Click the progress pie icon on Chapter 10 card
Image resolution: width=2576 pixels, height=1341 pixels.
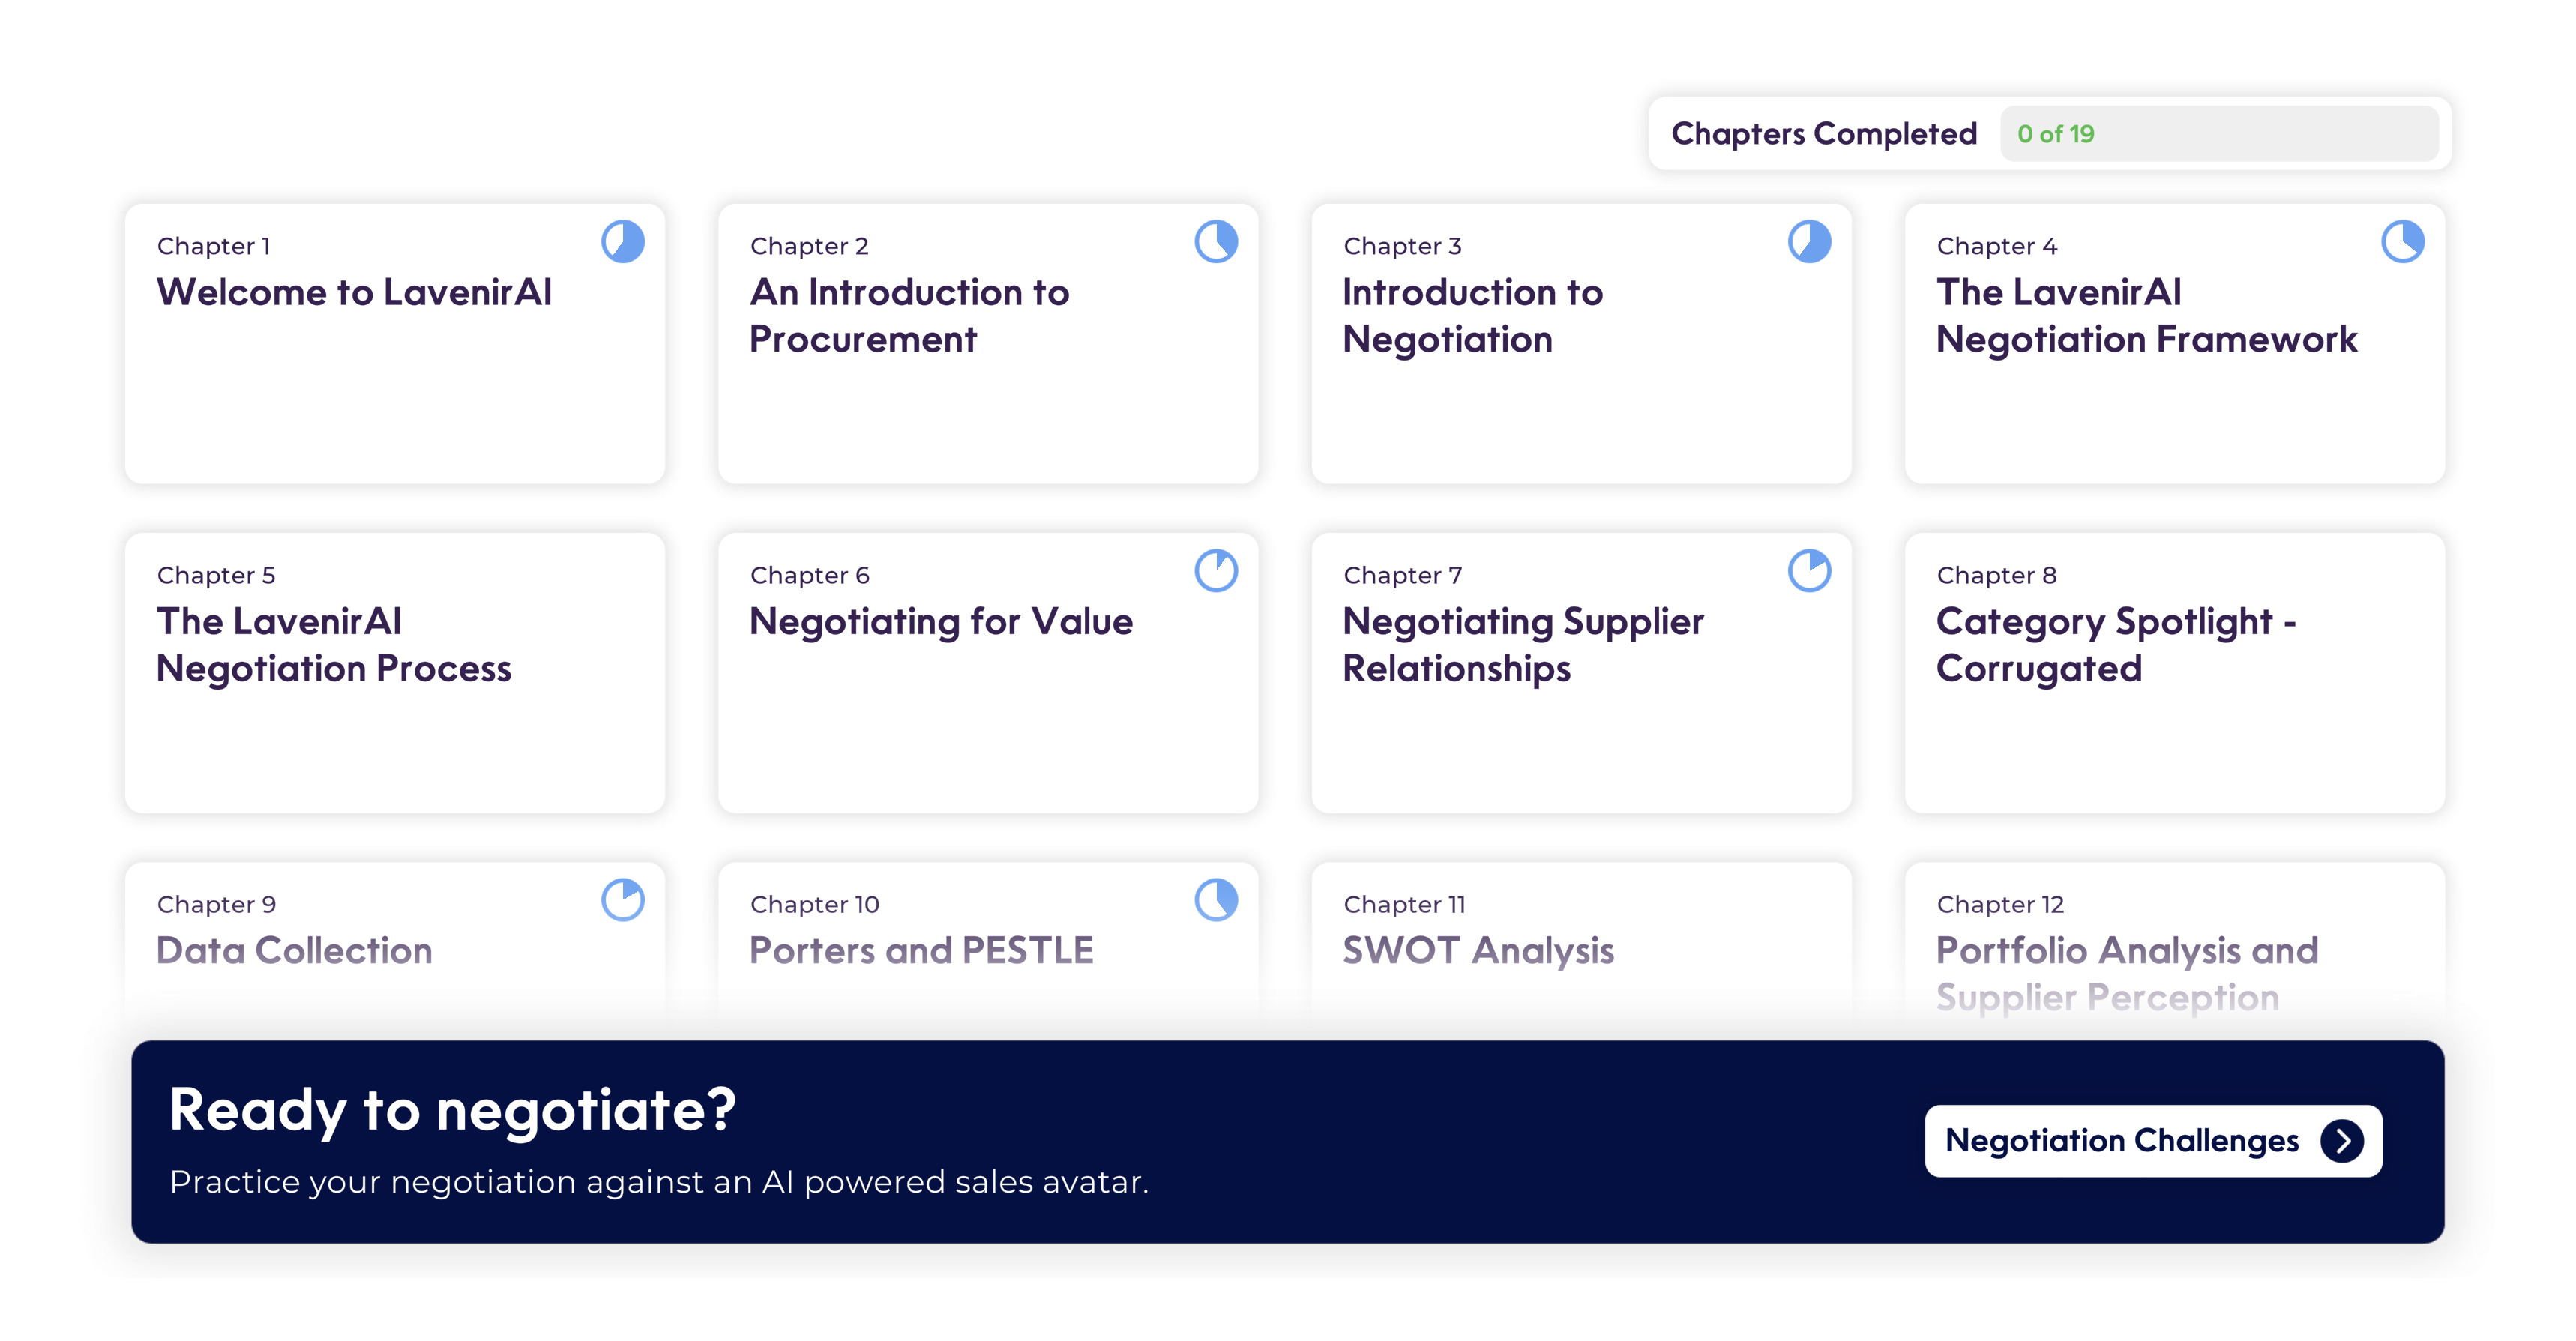1216,900
